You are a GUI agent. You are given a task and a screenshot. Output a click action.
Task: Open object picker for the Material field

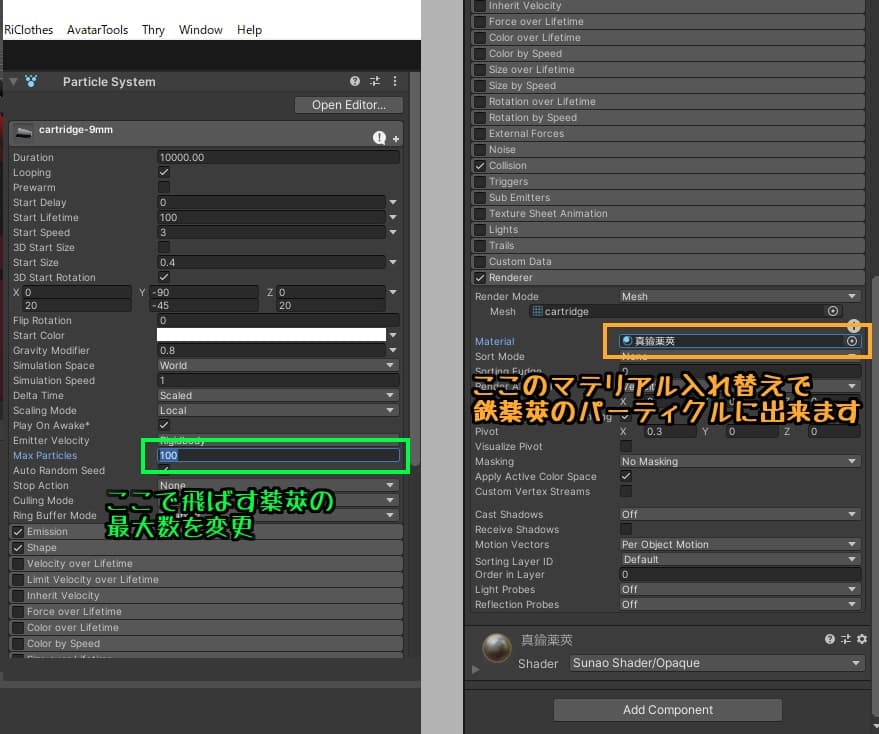[x=851, y=341]
